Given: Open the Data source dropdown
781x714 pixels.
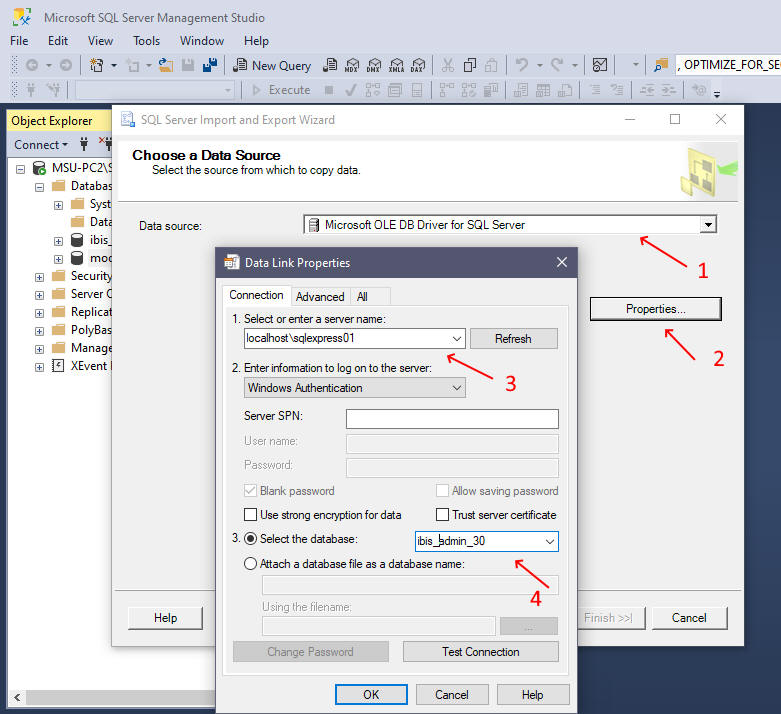Looking at the screenshot, I should point(708,225).
